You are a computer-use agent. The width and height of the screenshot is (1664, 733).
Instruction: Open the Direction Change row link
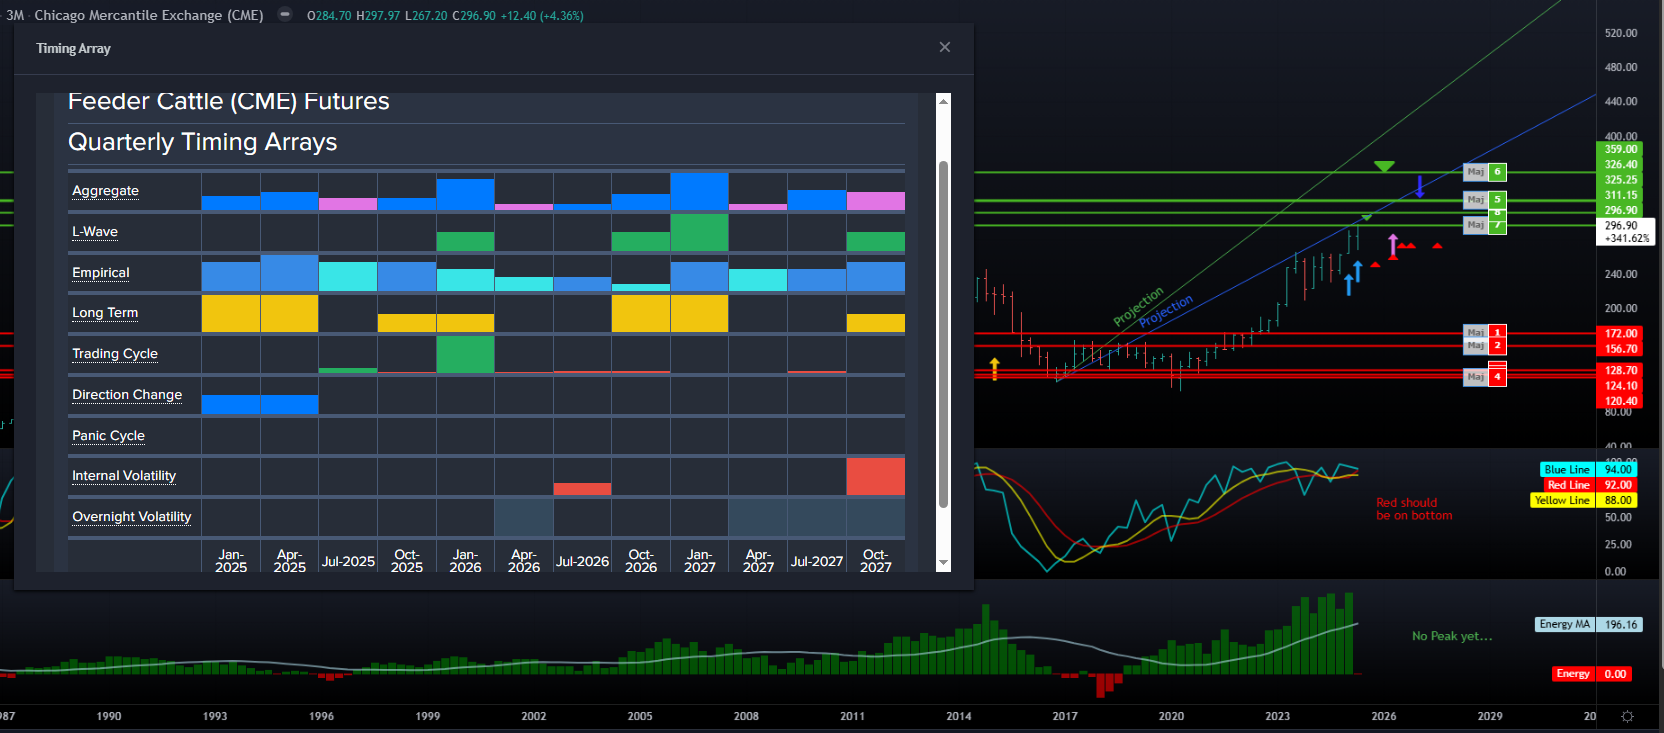pyautogui.click(x=127, y=395)
